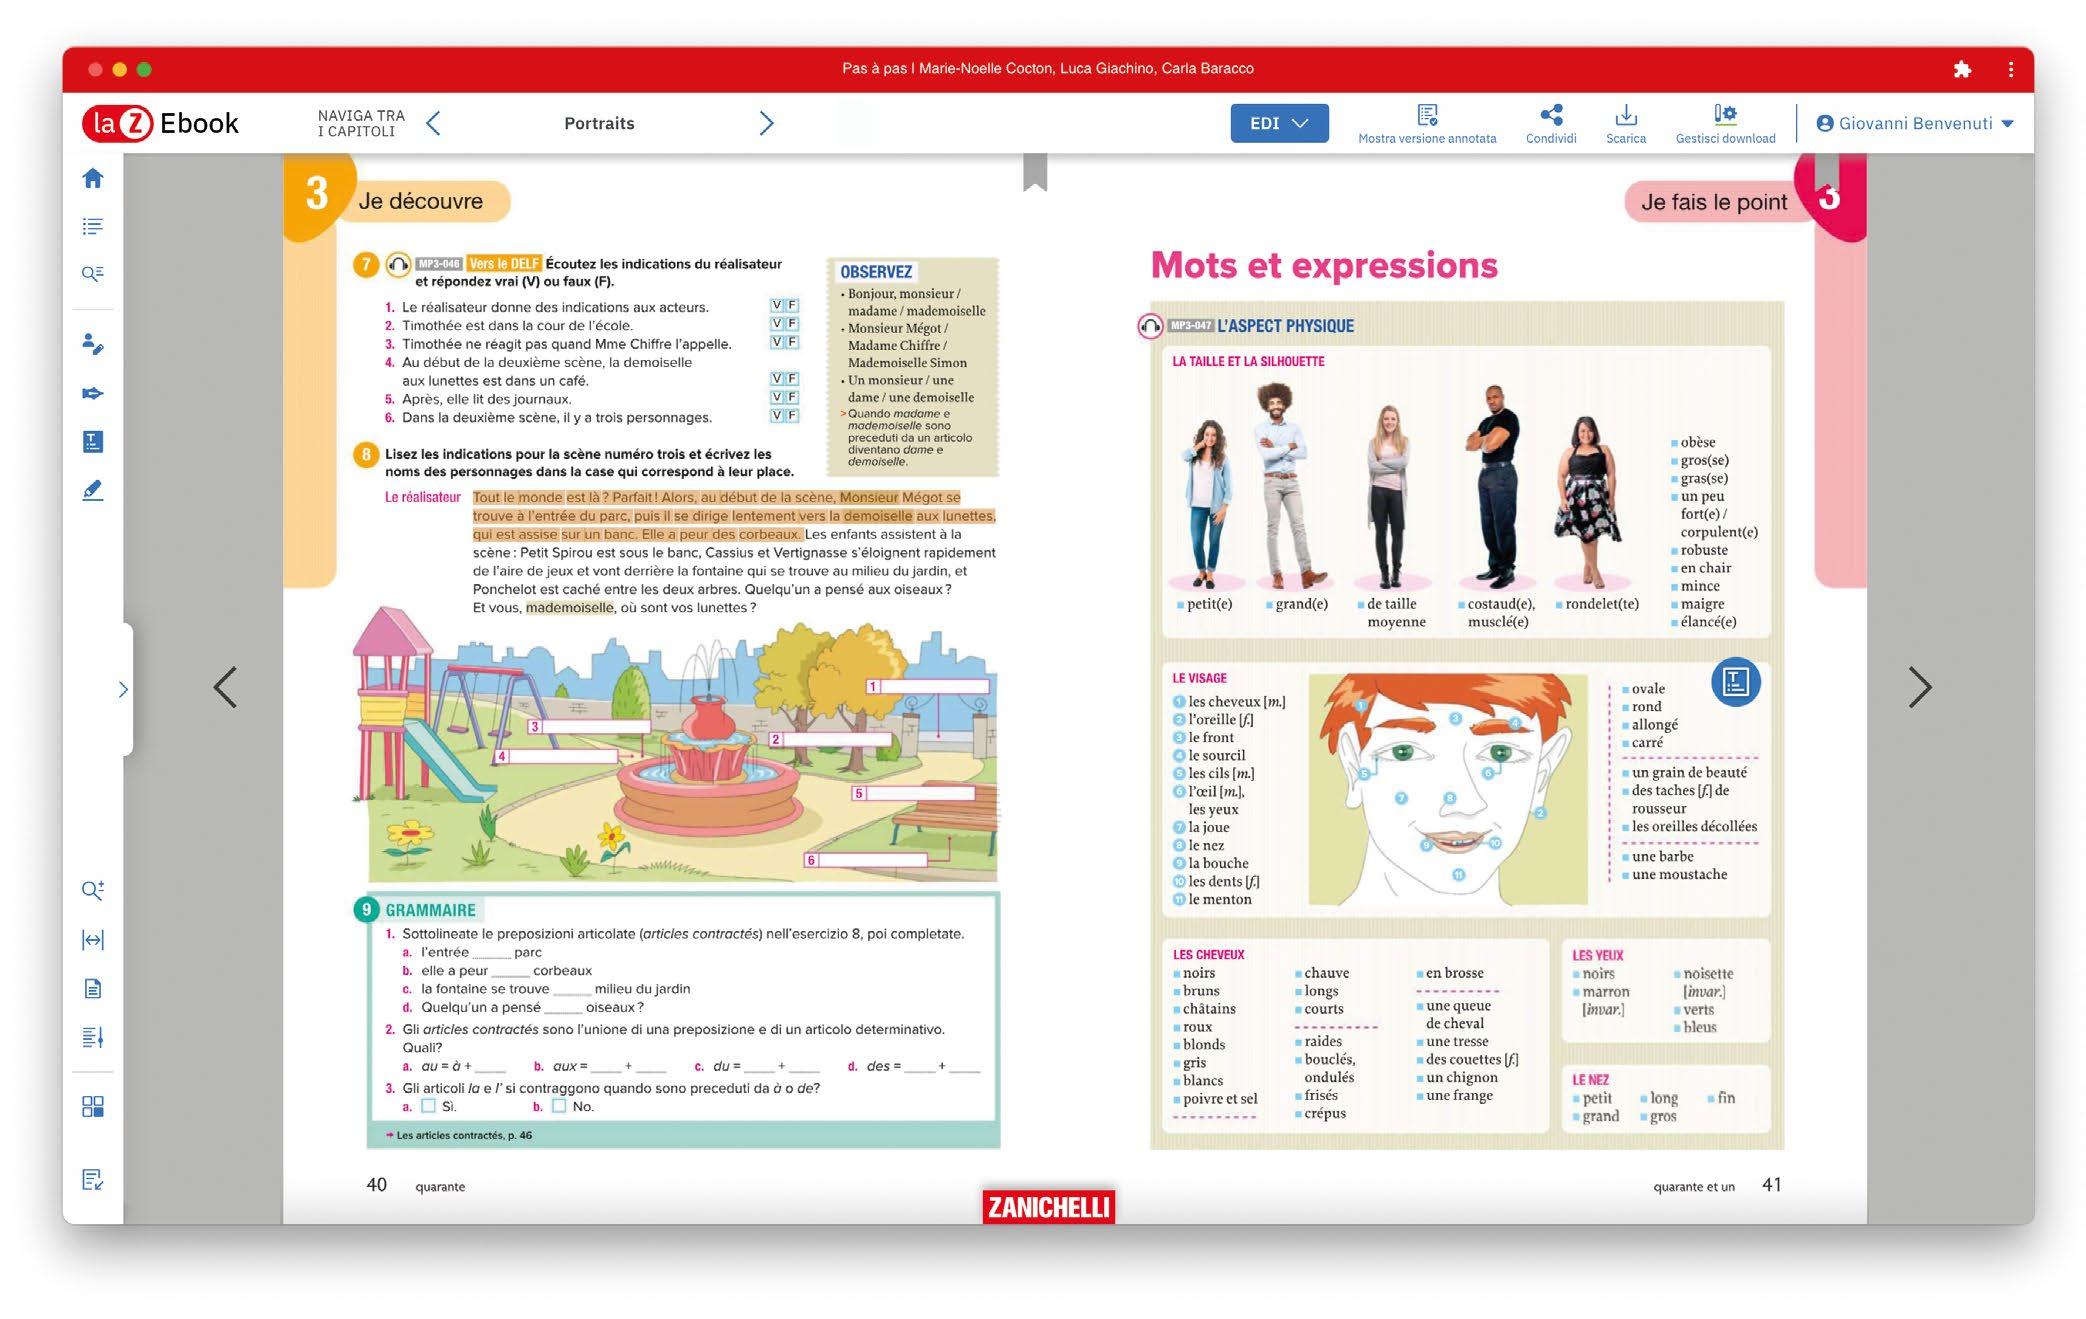Open the table of contents list icon
Image resolution: width=2086 pixels, height=1319 pixels.
pyautogui.click(x=93, y=227)
